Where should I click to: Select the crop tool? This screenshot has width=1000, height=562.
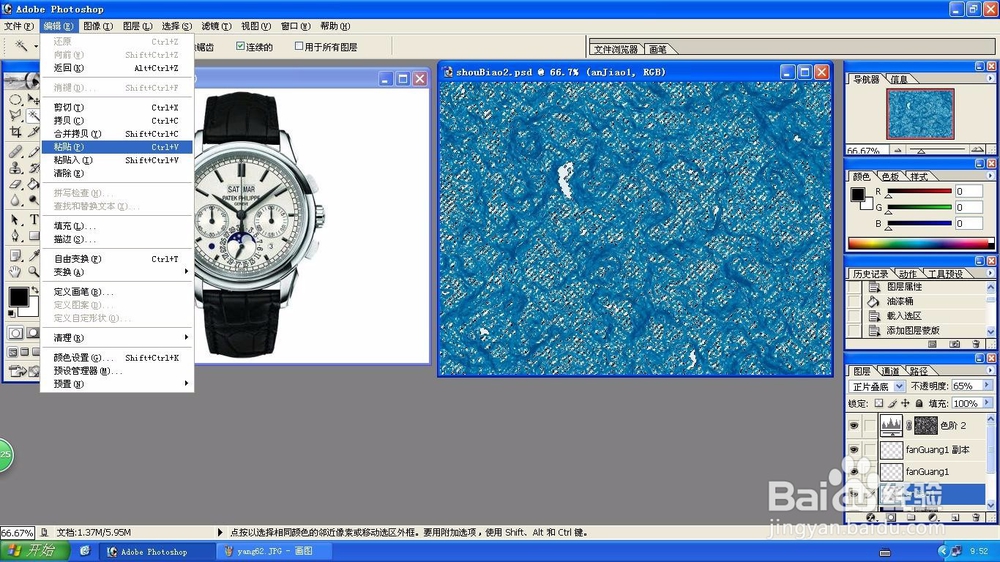tap(15, 131)
